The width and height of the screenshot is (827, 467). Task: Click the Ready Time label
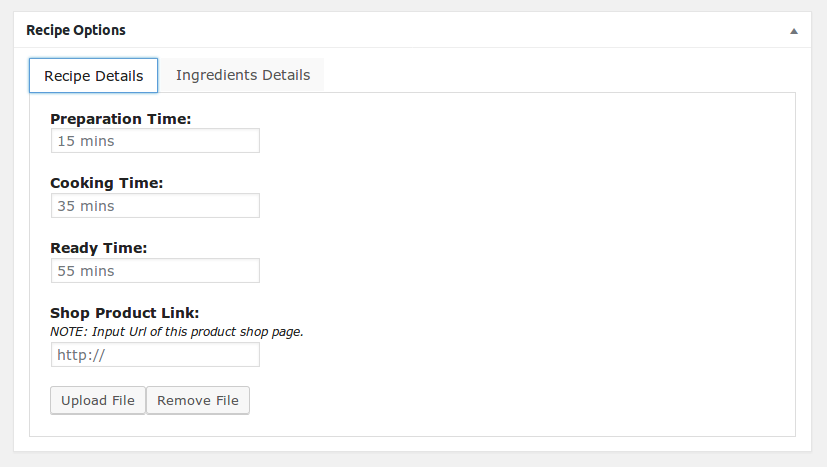point(99,248)
